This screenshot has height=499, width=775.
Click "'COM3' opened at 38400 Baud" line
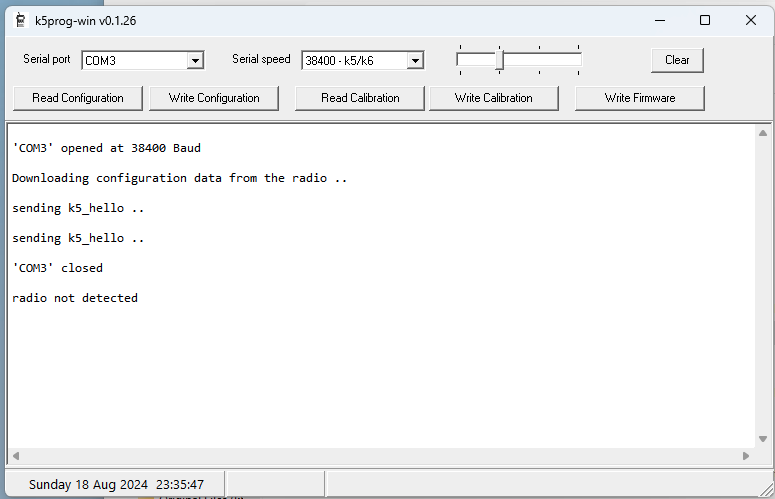(106, 148)
